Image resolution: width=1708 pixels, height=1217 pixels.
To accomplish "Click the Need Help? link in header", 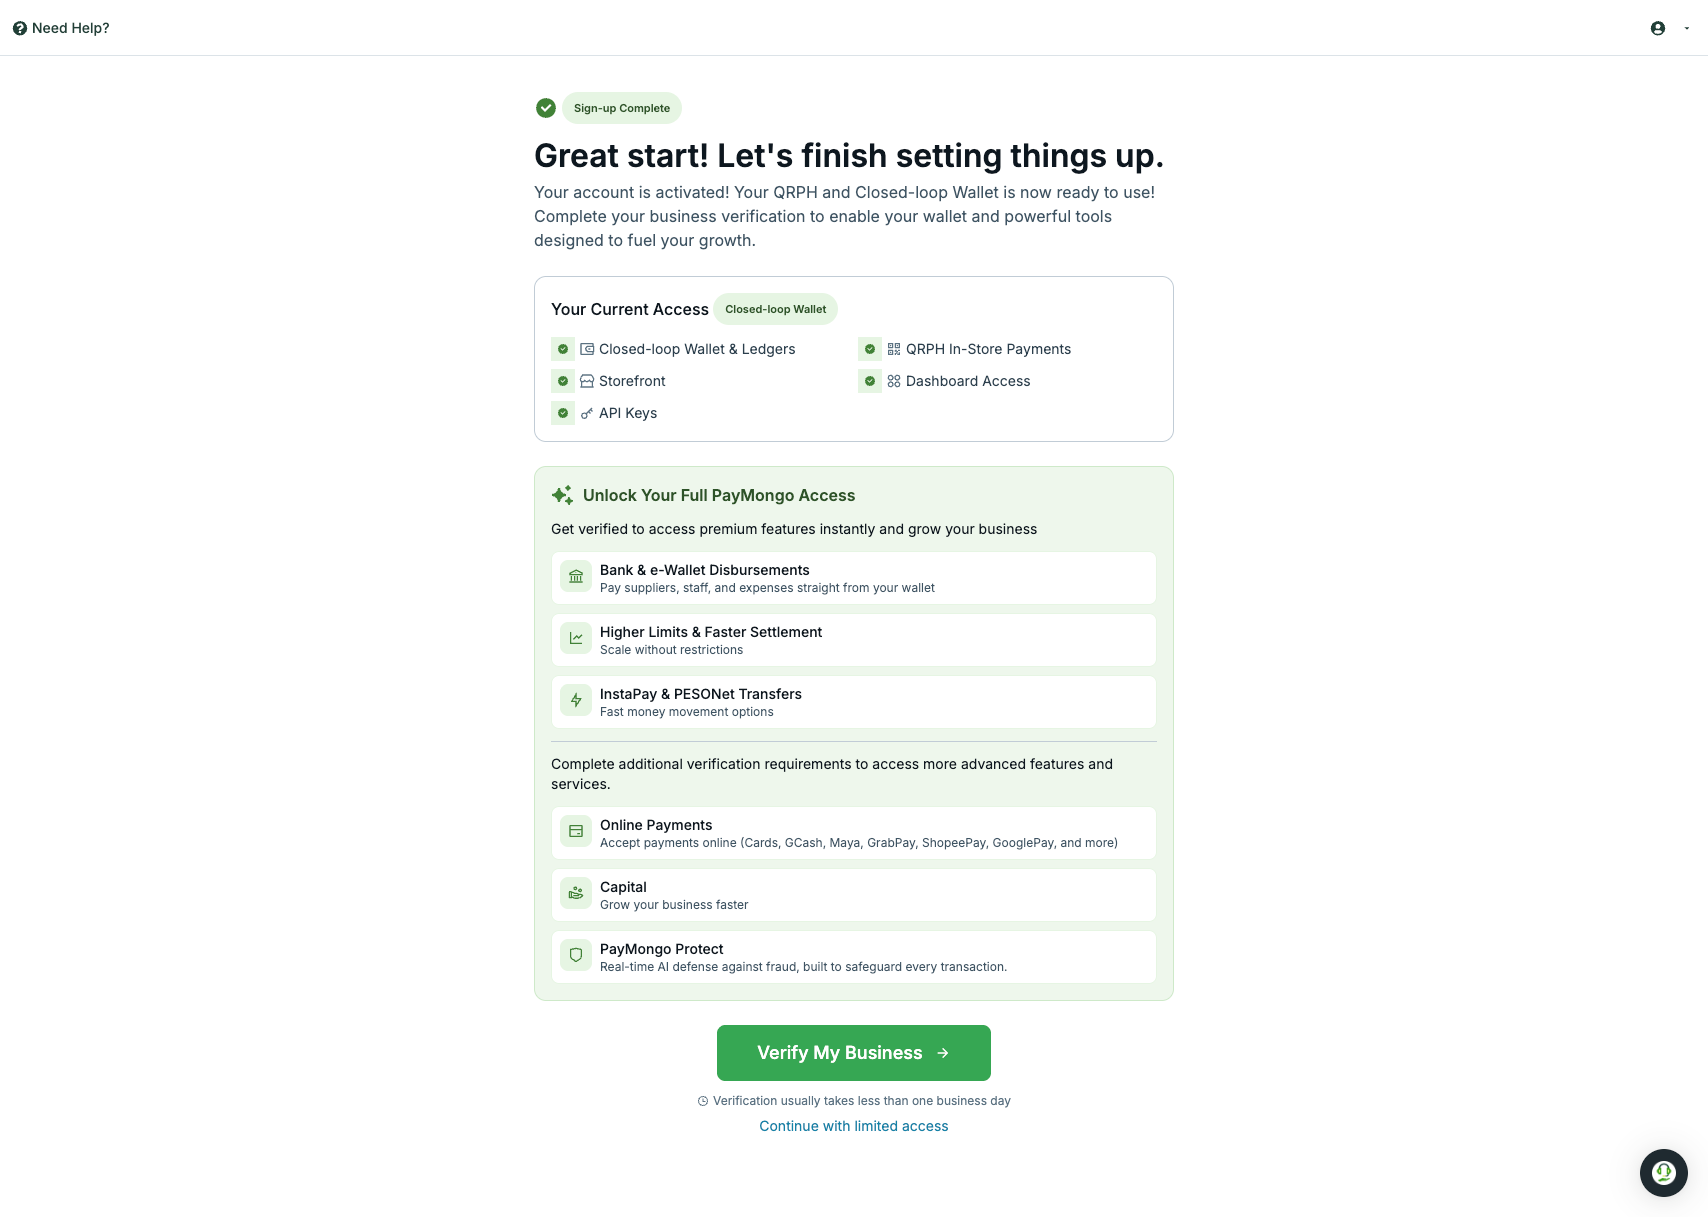I will 61,28.
